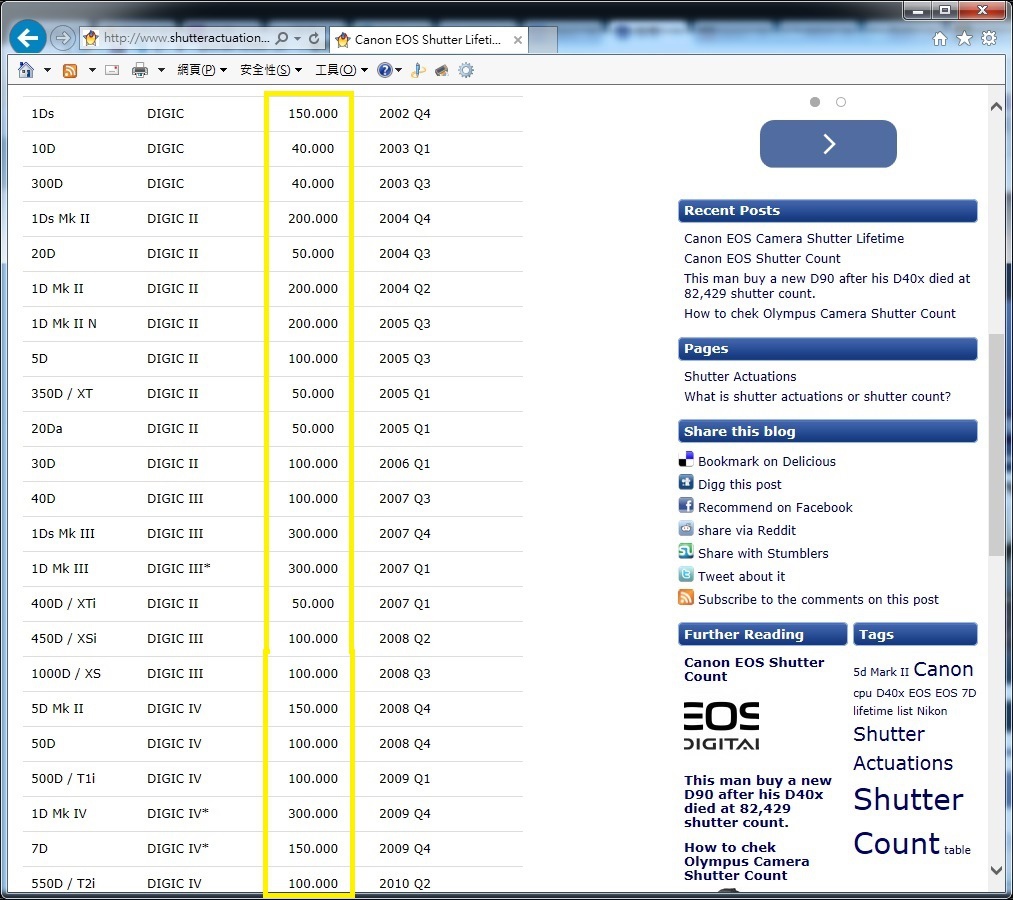This screenshot has height=900, width=1013.
Task: Click the site favicon in address bar
Action: 91,38
